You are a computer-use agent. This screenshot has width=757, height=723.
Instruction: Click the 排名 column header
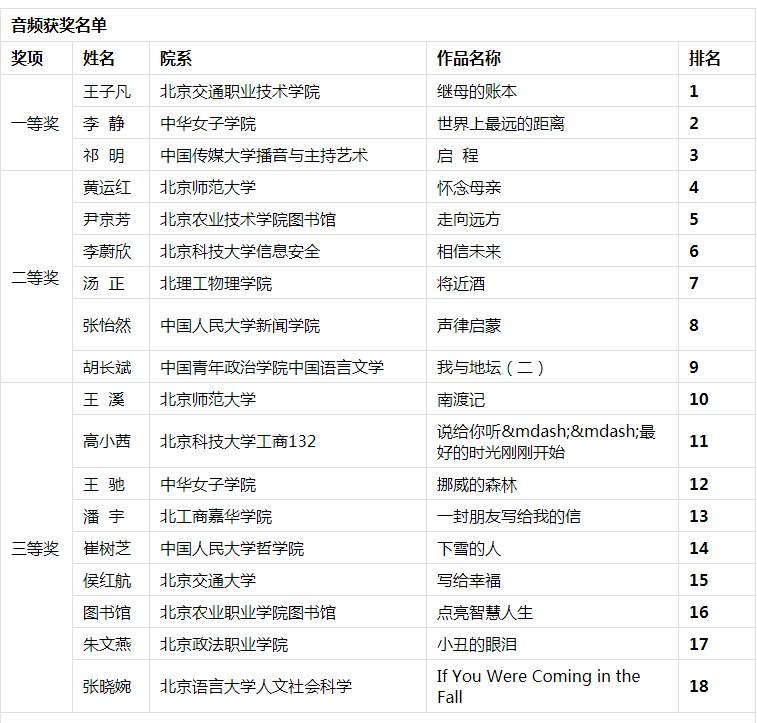(x=705, y=58)
